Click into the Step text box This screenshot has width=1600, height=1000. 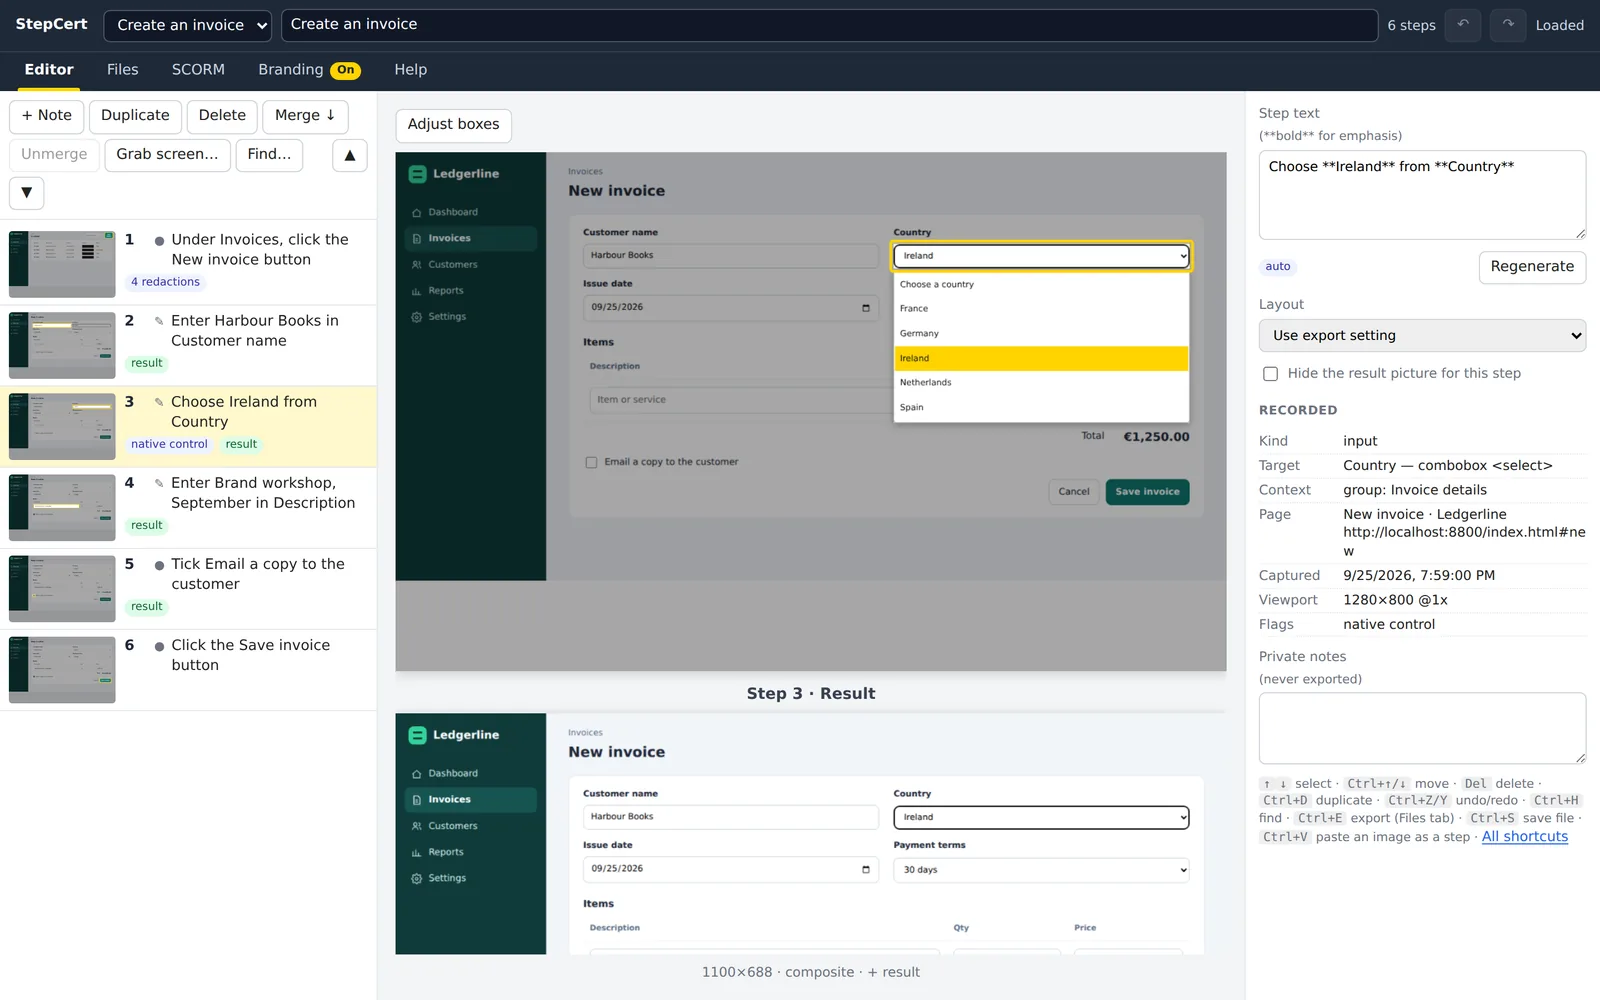1422,195
